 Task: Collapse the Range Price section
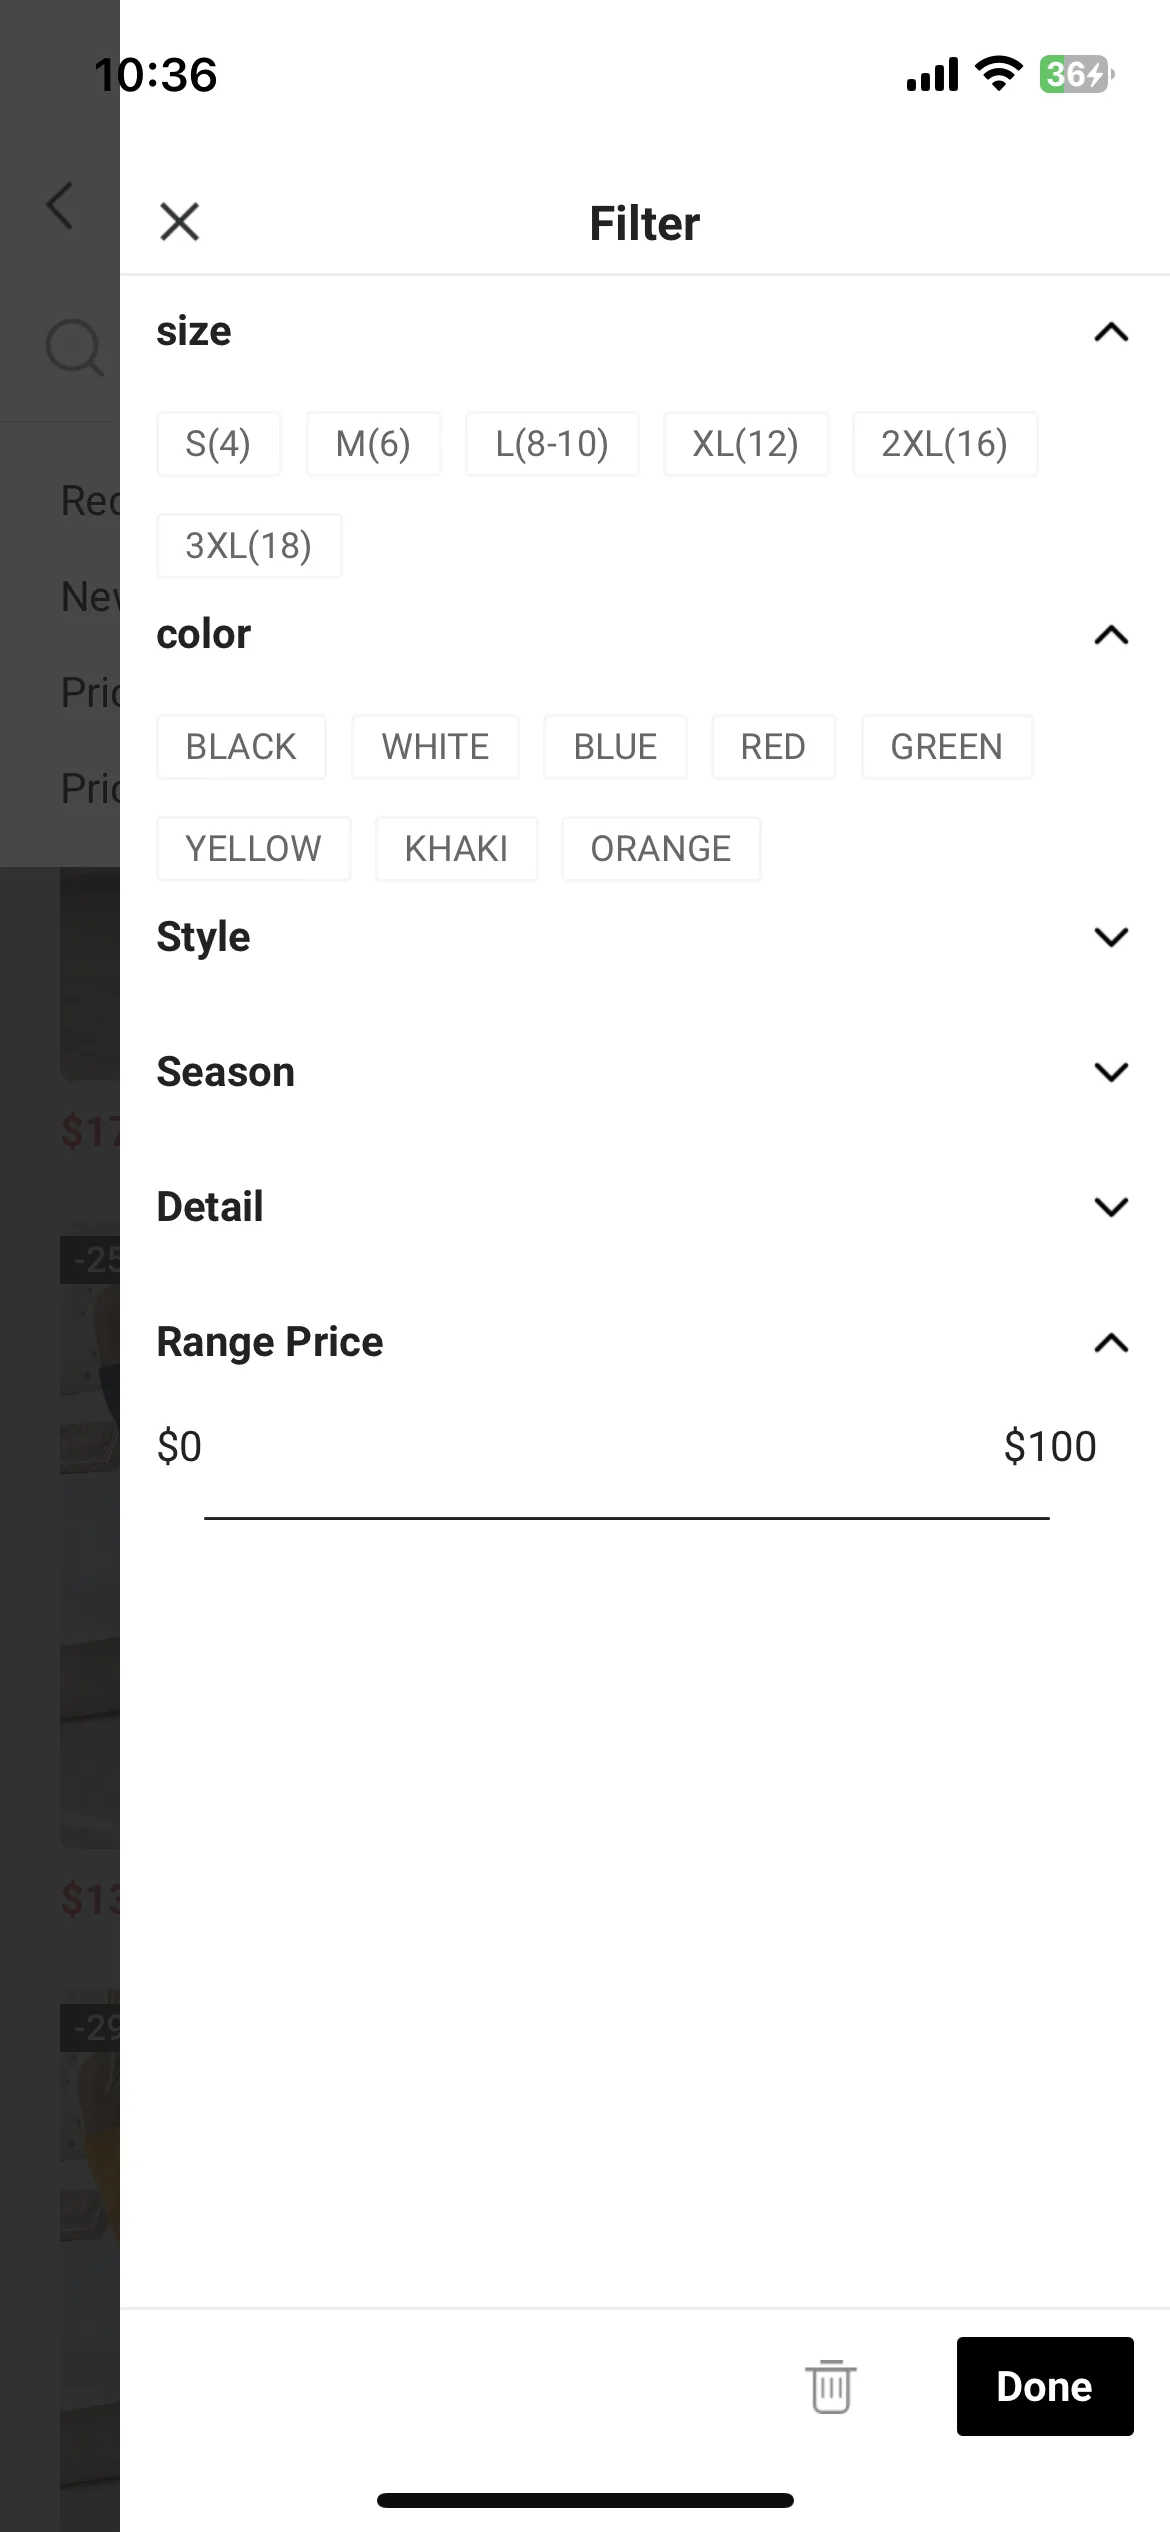(x=1111, y=1342)
